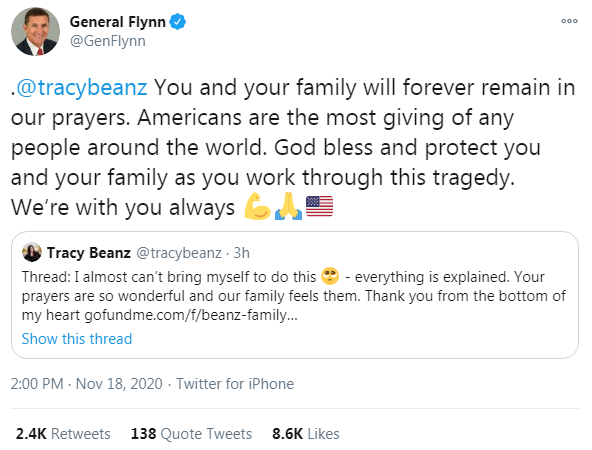Click Tracy Beanz's small avatar
This screenshot has height=450, width=592.
32,252
